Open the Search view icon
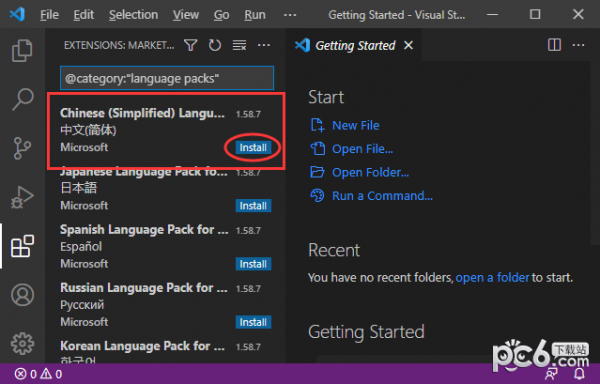The width and height of the screenshot is (600, 384). 22,99
